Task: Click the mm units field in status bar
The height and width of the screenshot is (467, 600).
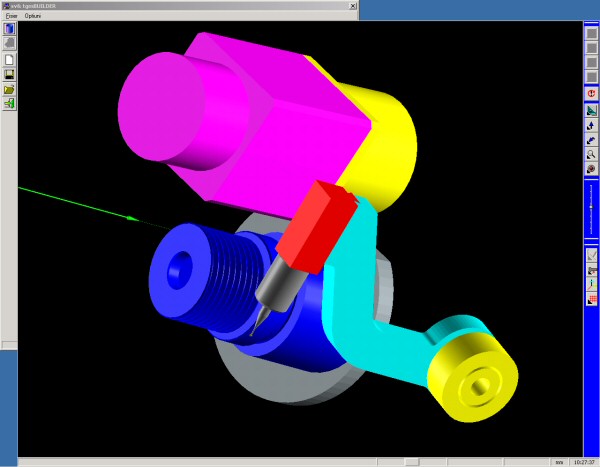Action: coord(559,462)
